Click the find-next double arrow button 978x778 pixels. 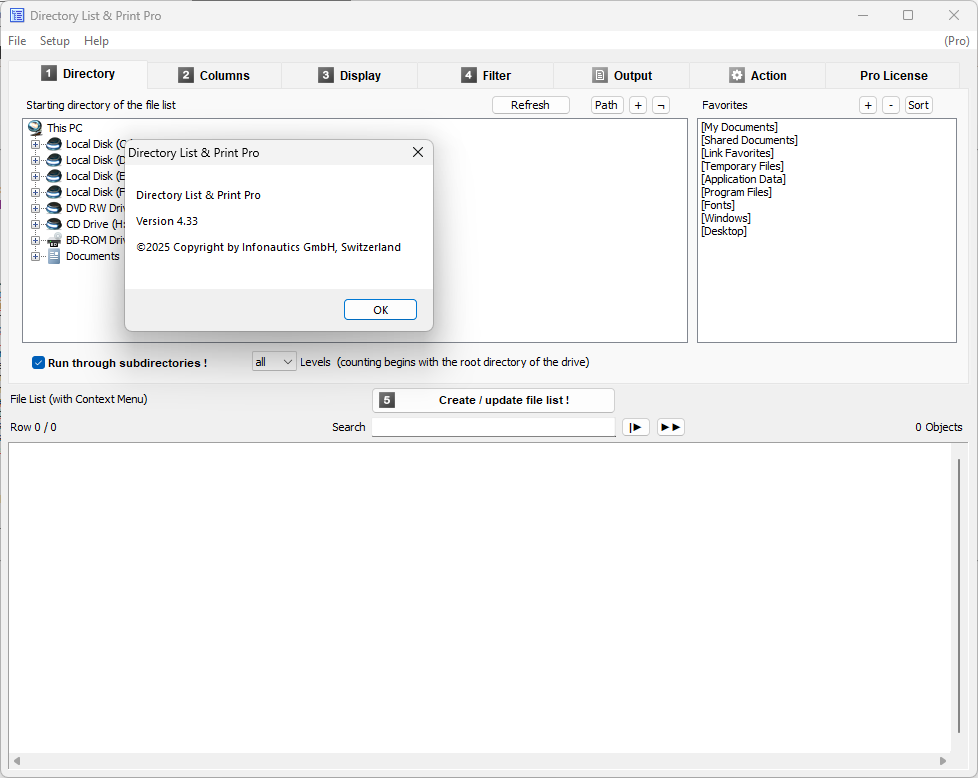click(671, 427)
